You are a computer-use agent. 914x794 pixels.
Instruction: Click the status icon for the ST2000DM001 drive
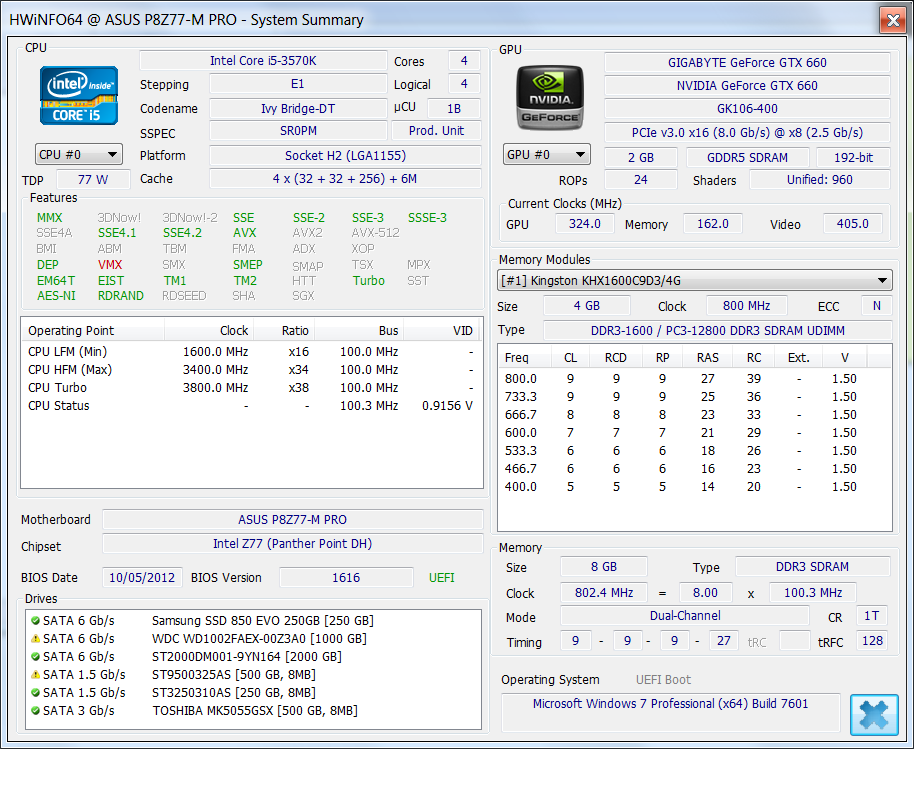coord(35,657)
